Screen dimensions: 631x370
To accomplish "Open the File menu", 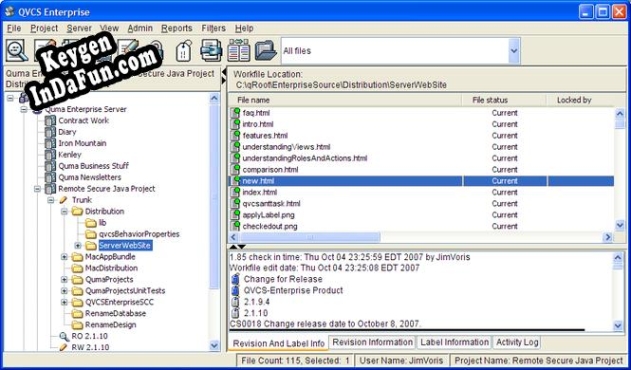I will [14, 28].
